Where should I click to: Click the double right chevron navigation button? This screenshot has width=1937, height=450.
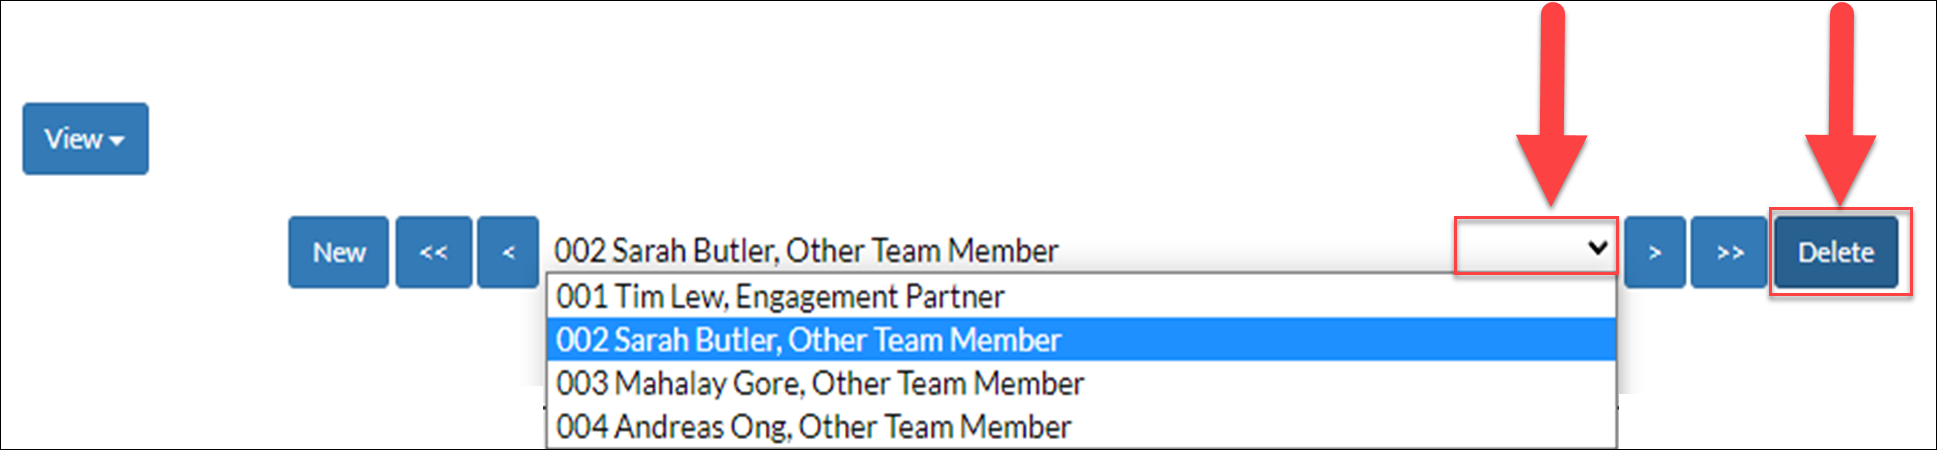pyautogui.click(x=1729, y=253)
